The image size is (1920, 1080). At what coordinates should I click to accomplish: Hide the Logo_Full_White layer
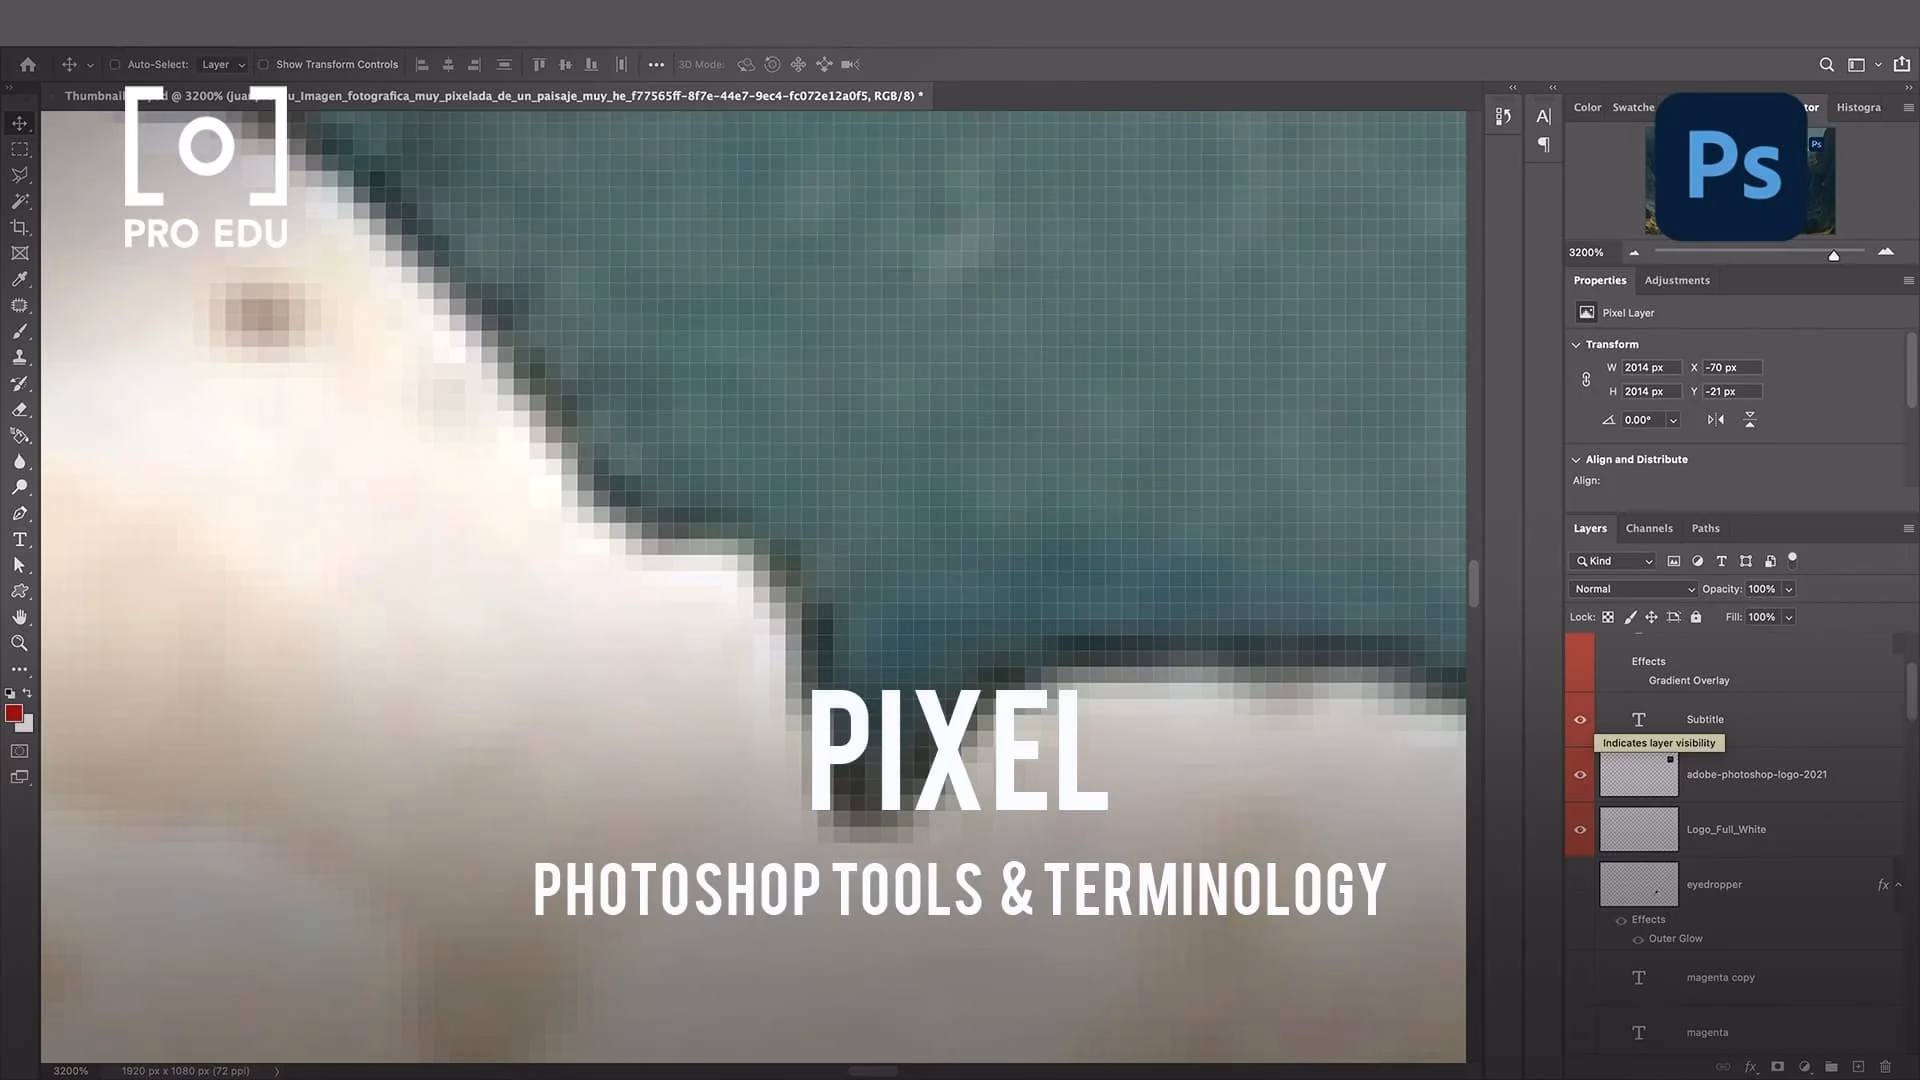(1581, 829)
